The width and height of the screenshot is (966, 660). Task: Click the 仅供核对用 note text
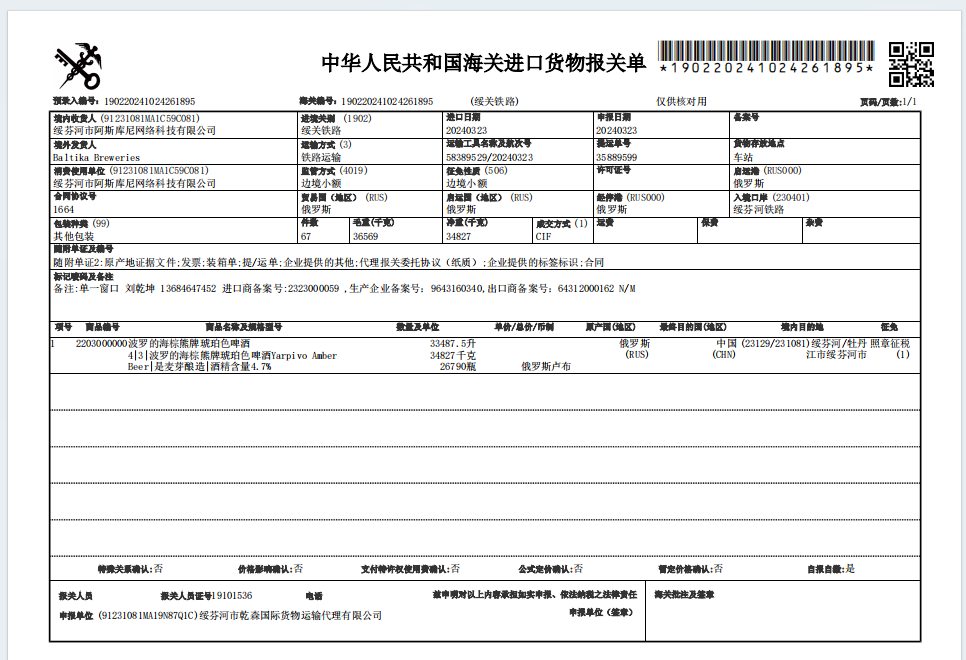681,102
